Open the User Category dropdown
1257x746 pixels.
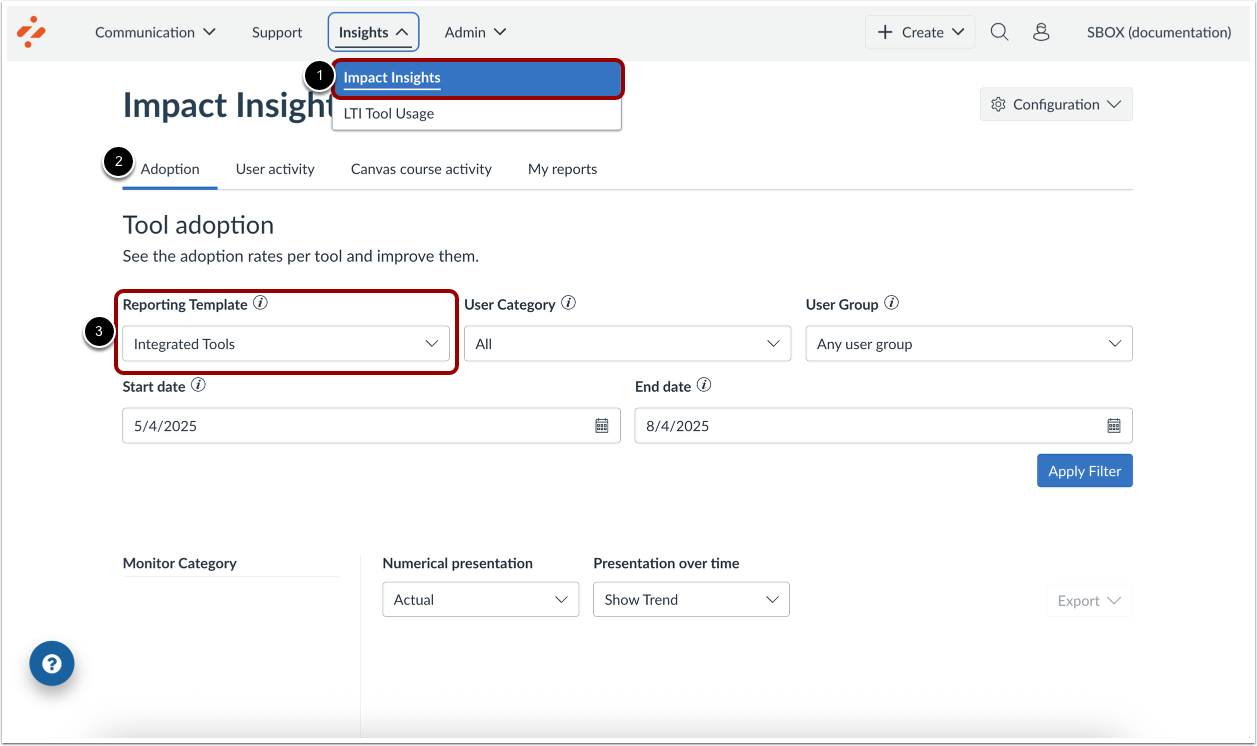click(627, 343)
